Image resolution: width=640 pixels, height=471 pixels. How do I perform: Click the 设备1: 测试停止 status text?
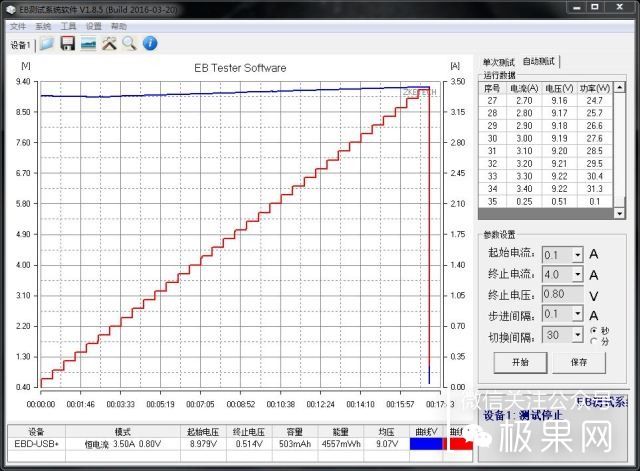click(523, 416)
